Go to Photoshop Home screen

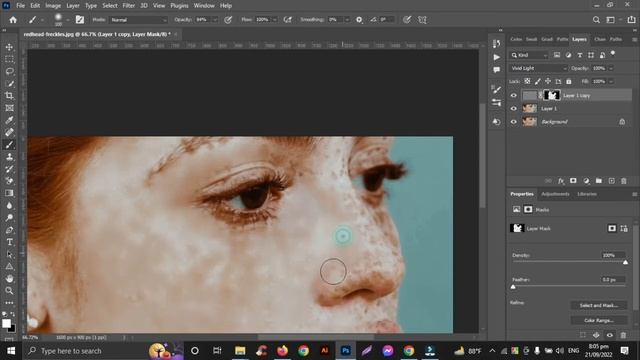(13, 20)
